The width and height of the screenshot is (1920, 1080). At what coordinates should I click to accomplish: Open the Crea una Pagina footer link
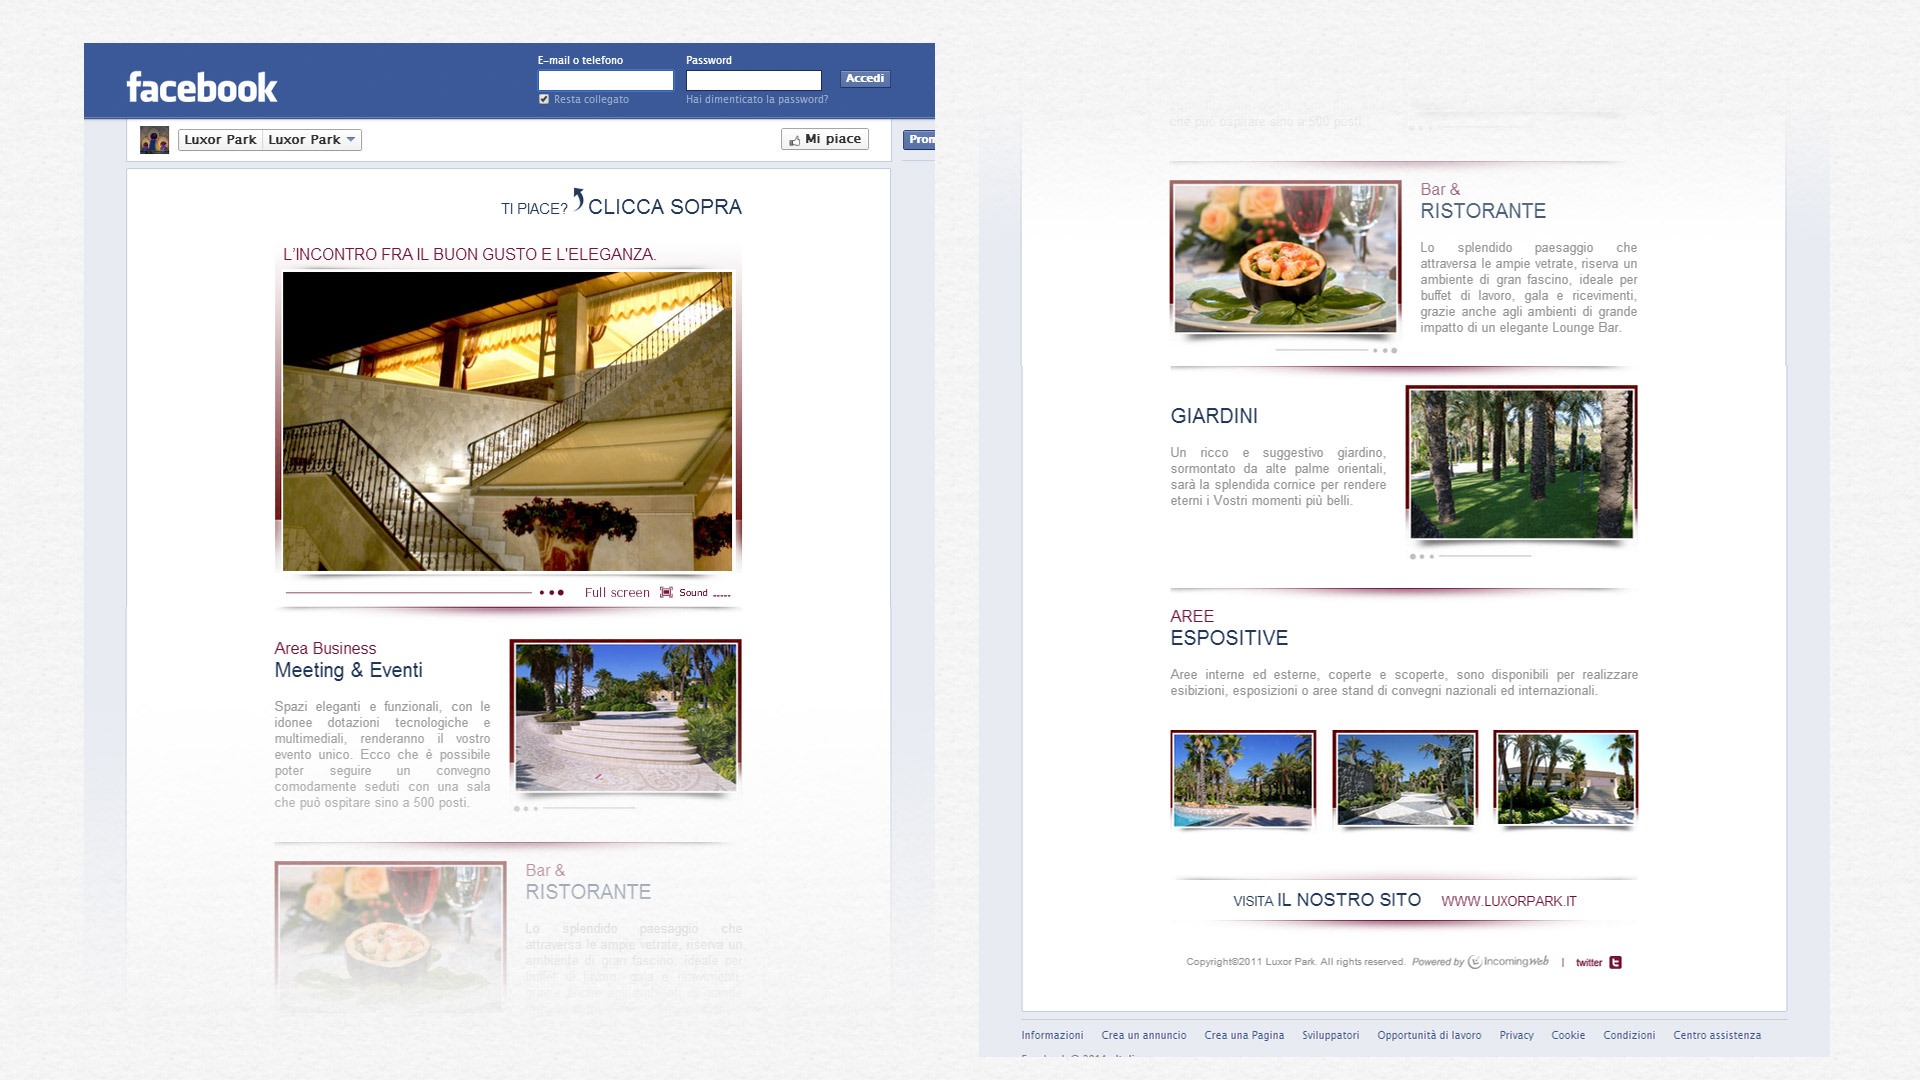(x=1244, y=1035)
